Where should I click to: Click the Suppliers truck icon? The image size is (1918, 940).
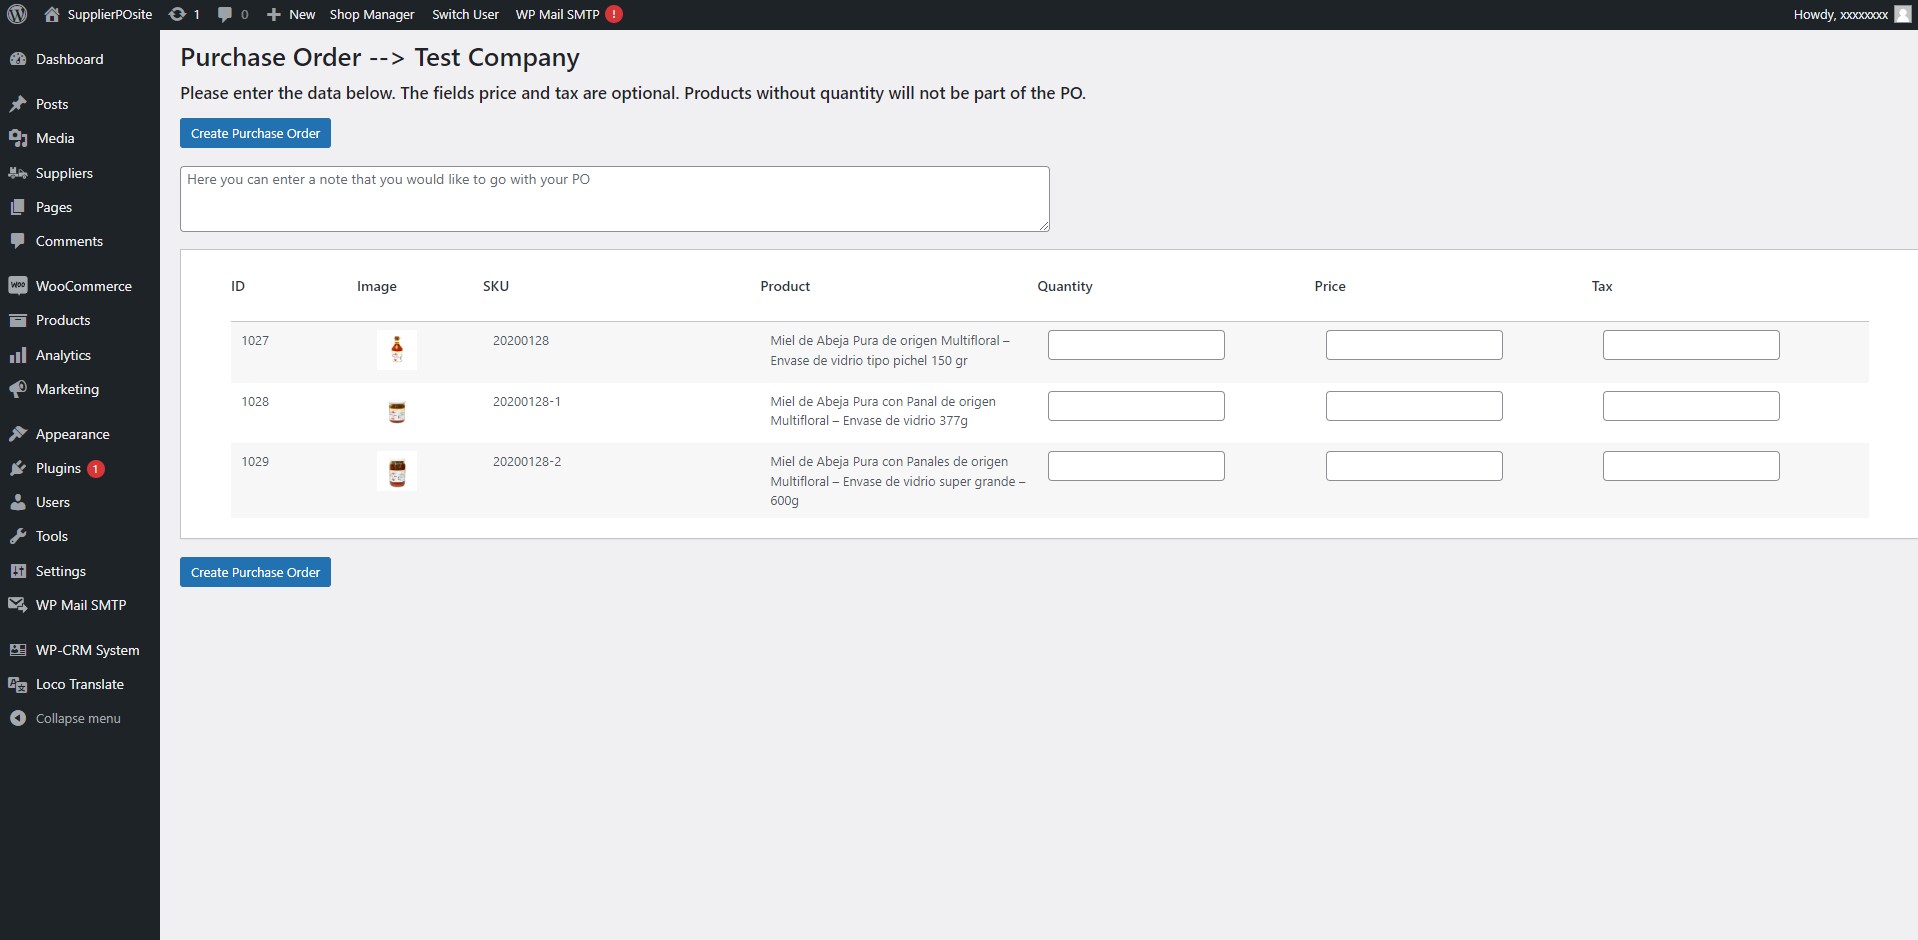point(18,173)
